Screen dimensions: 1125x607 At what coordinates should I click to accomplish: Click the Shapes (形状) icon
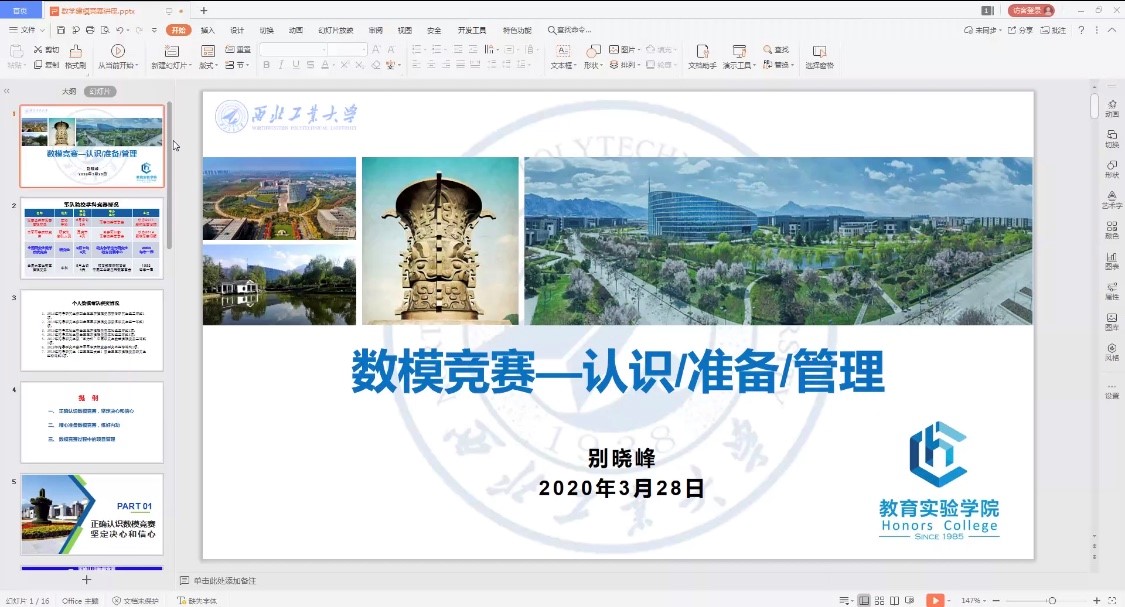tap(592, 56)
